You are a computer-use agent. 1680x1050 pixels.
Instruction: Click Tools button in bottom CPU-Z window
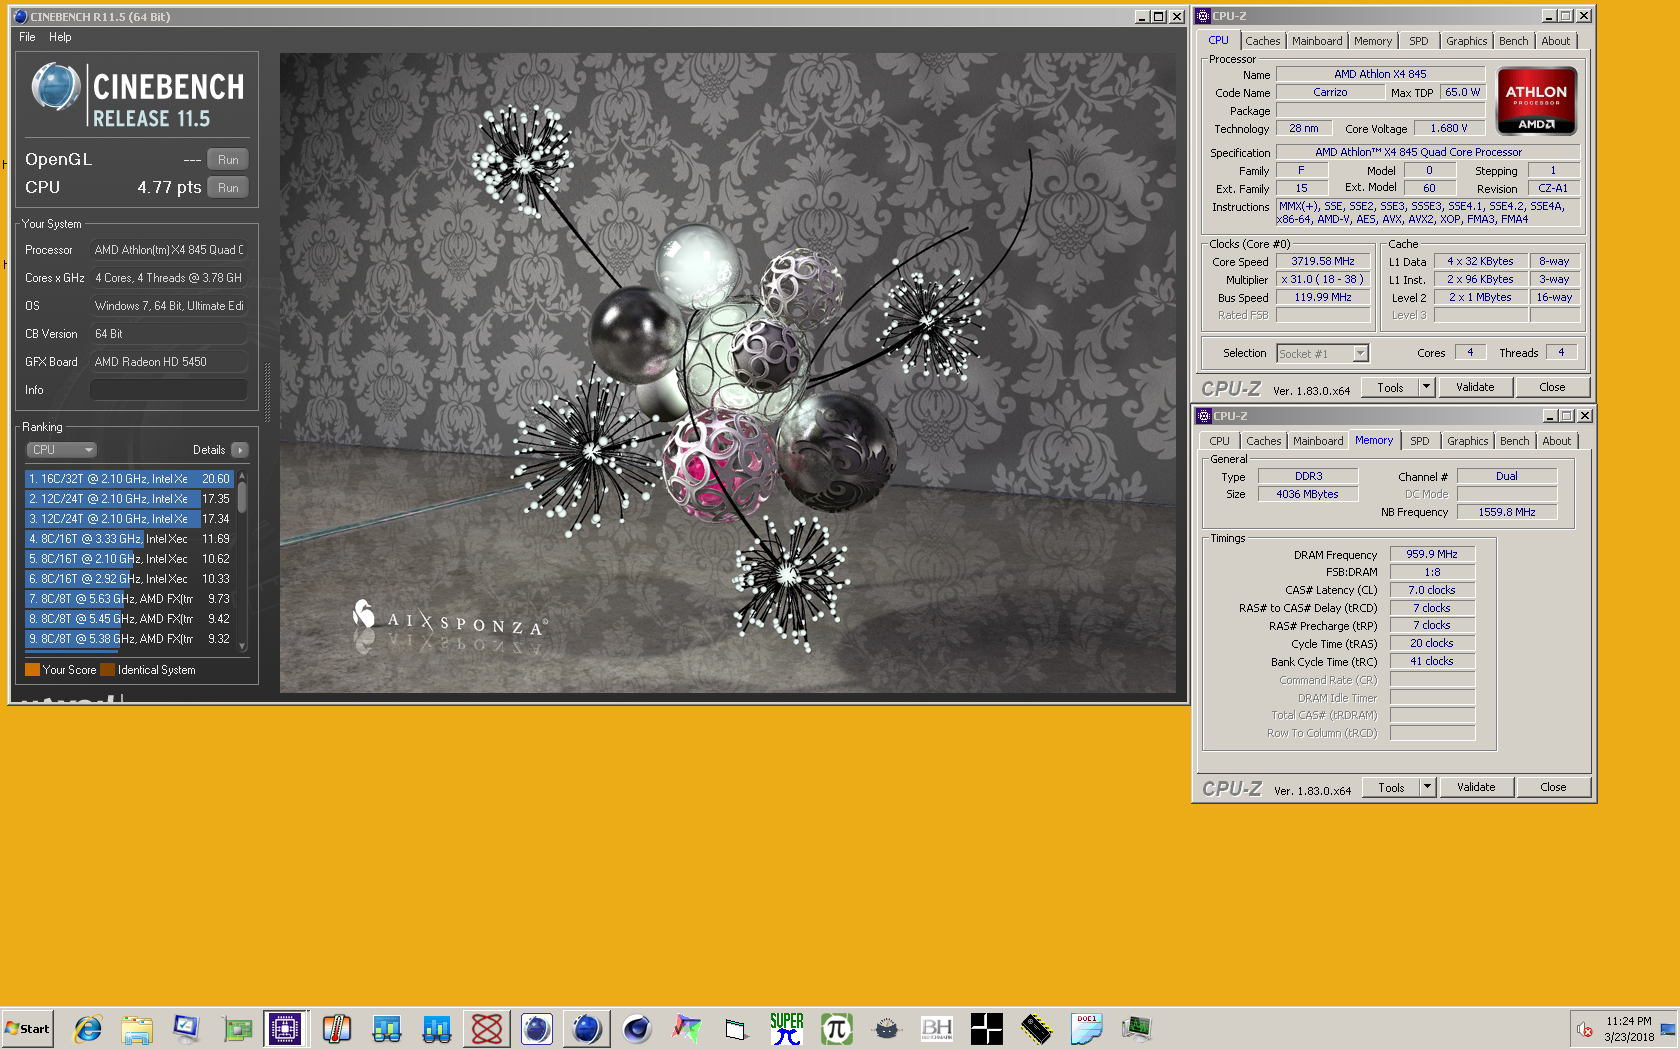1391,787
